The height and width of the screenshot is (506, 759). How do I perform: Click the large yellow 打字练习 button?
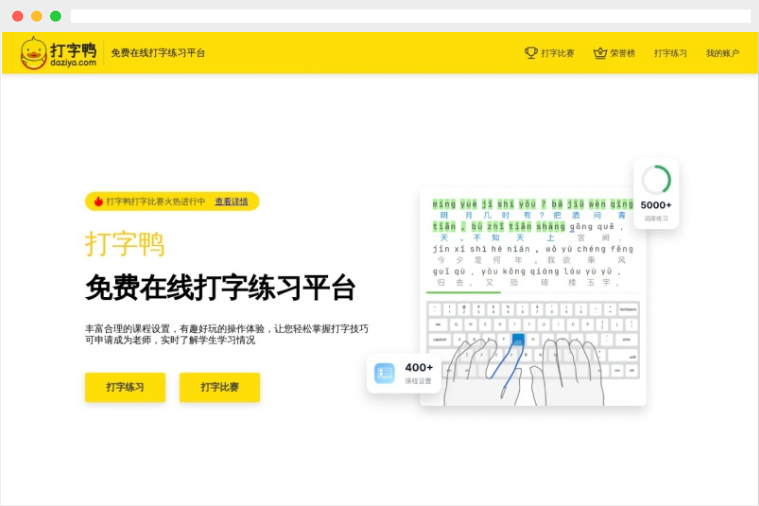click(x=125, y=387)
